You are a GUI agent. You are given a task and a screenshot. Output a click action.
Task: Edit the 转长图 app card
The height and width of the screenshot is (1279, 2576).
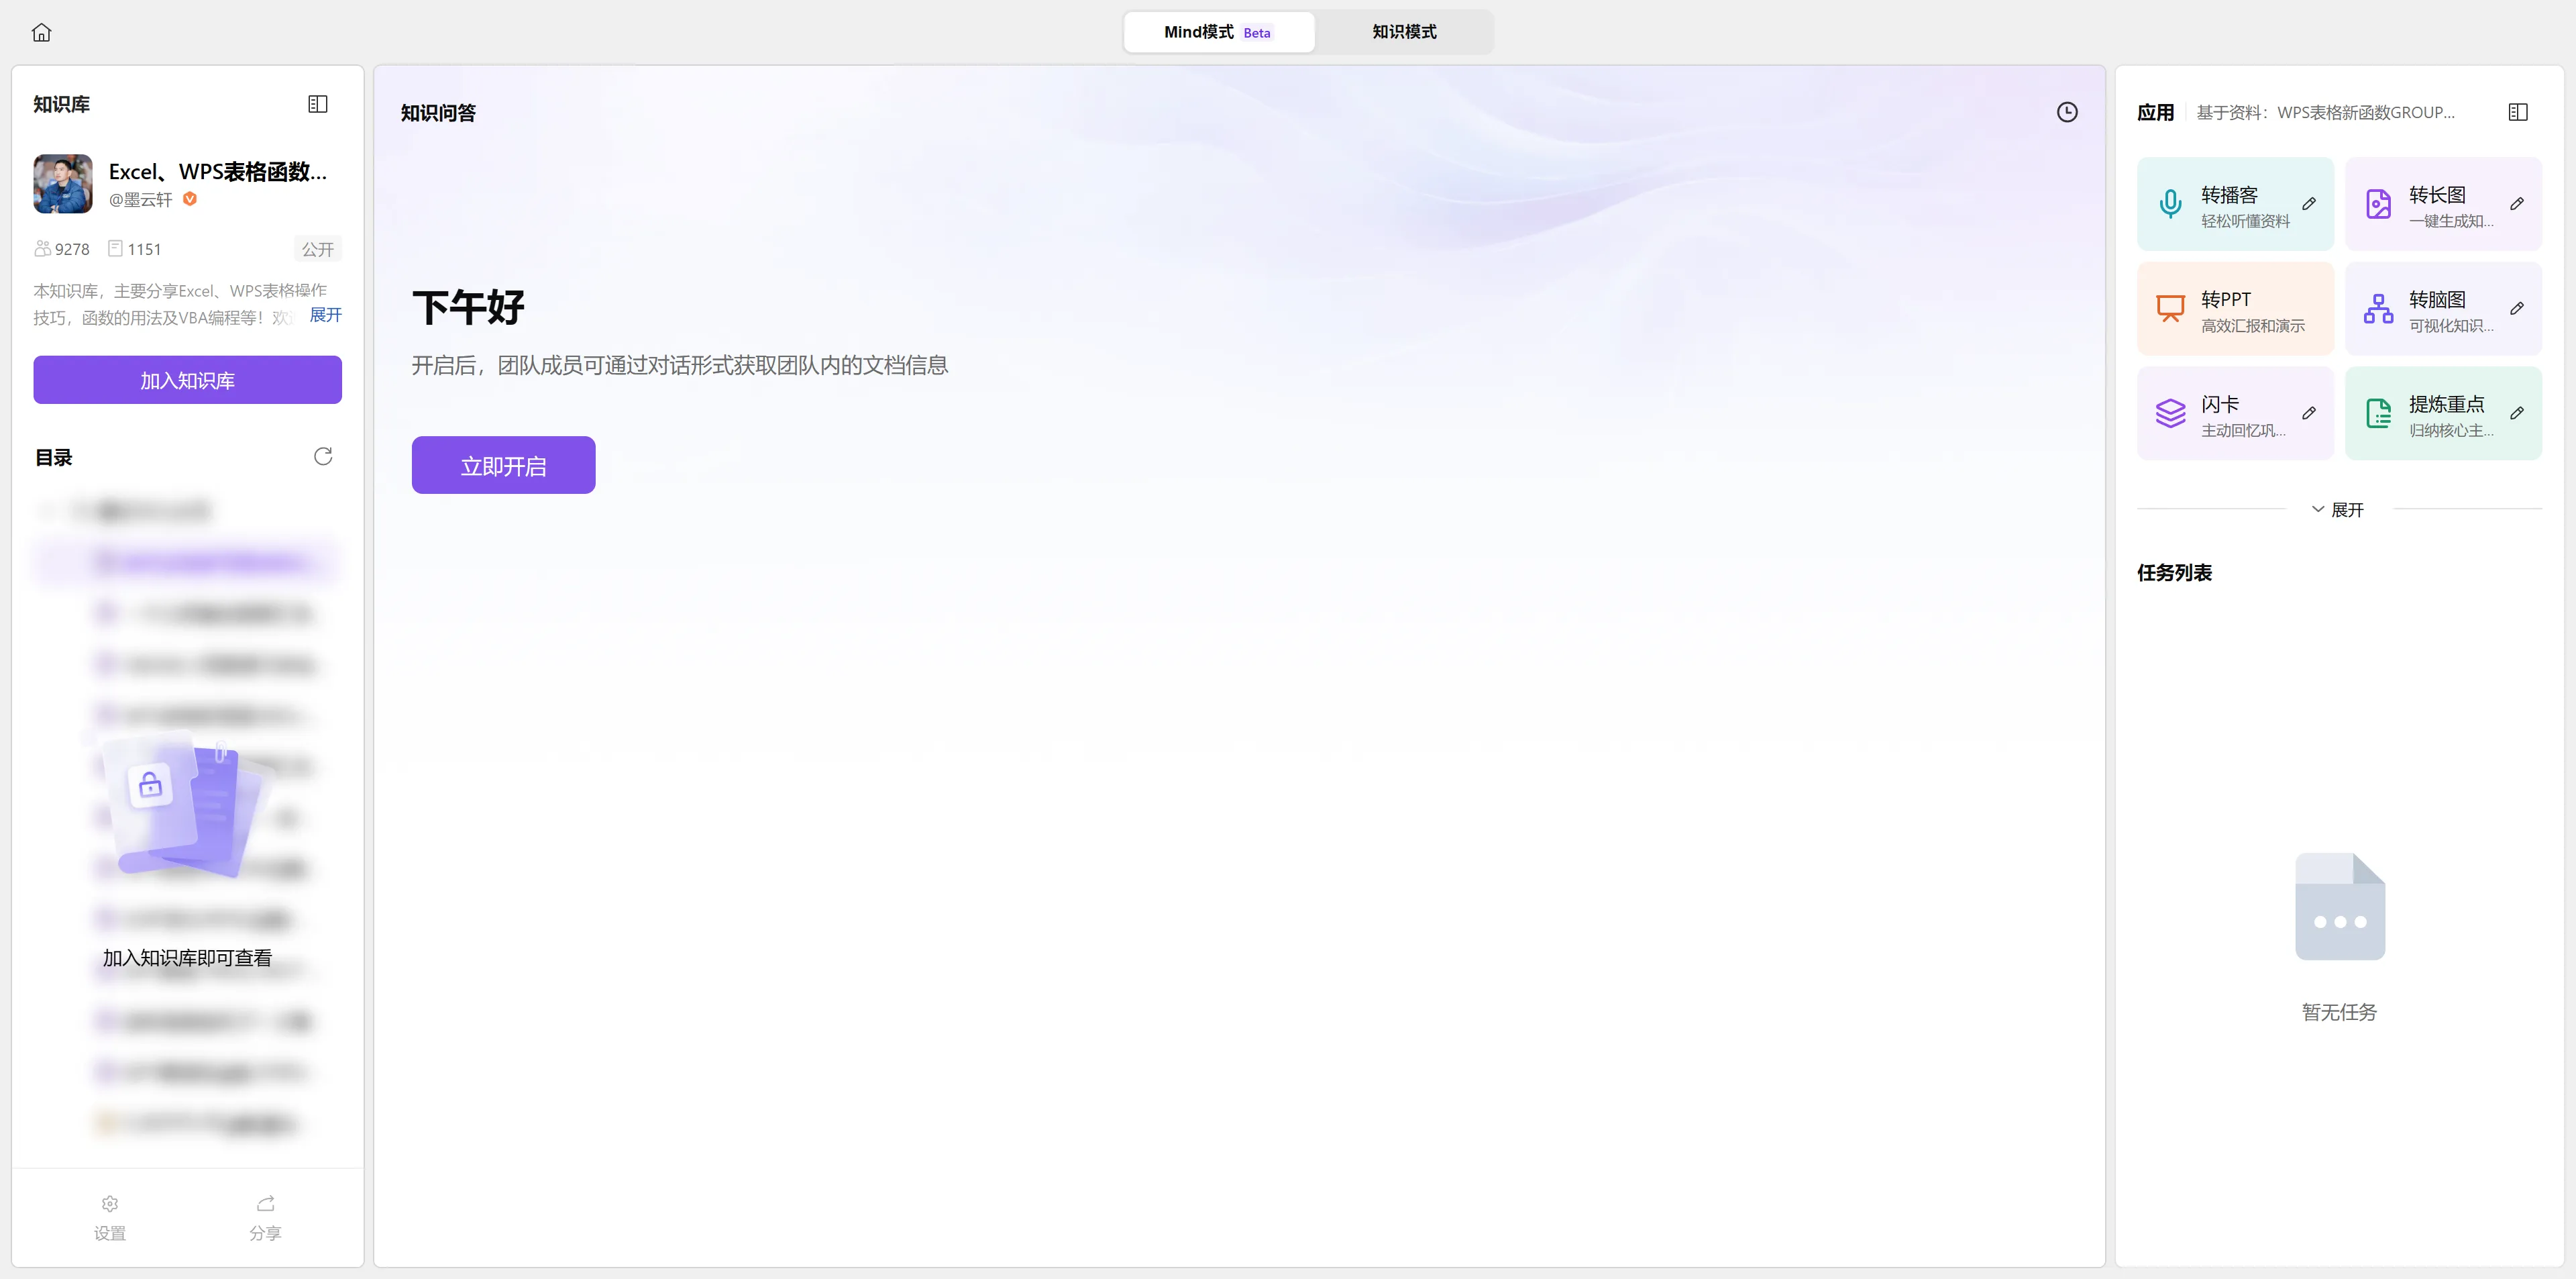point(2517,203)
